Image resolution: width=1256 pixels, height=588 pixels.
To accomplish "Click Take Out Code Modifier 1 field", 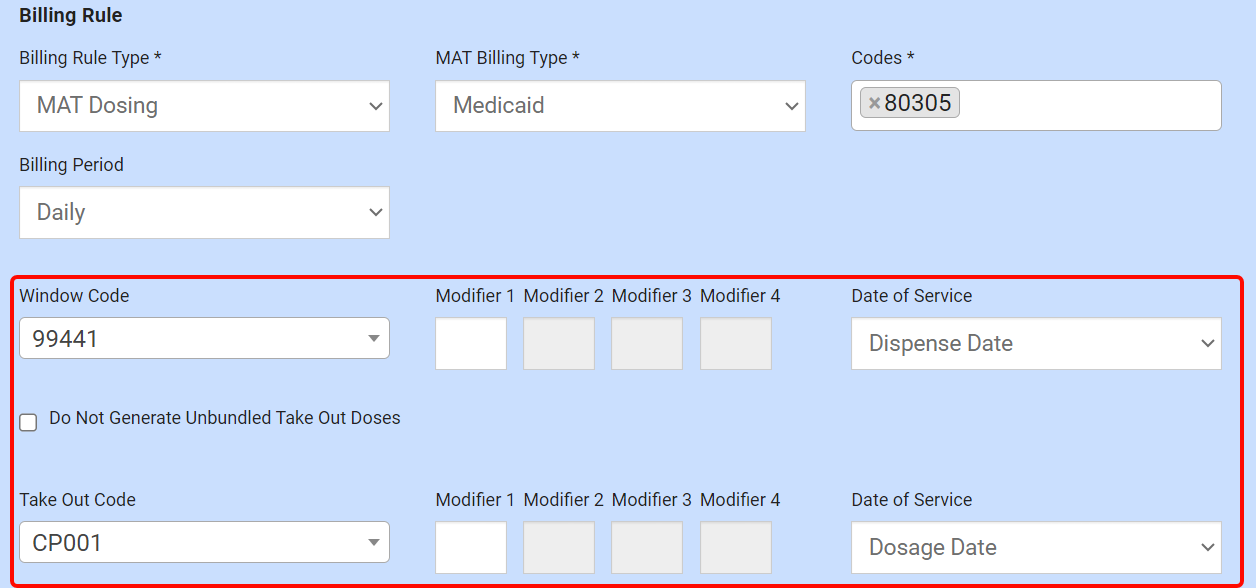I will point(471,548).
